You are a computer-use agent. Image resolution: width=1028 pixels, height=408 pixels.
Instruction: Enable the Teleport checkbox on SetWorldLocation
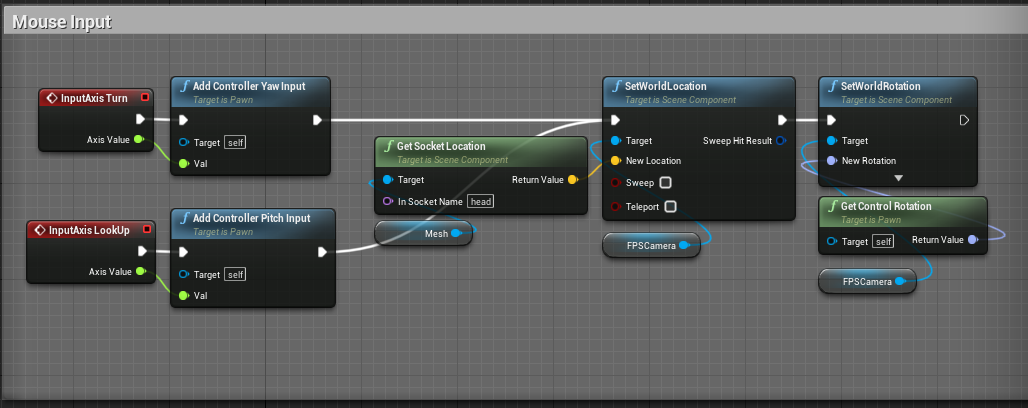pyautogui.click(x=670, y=207)
